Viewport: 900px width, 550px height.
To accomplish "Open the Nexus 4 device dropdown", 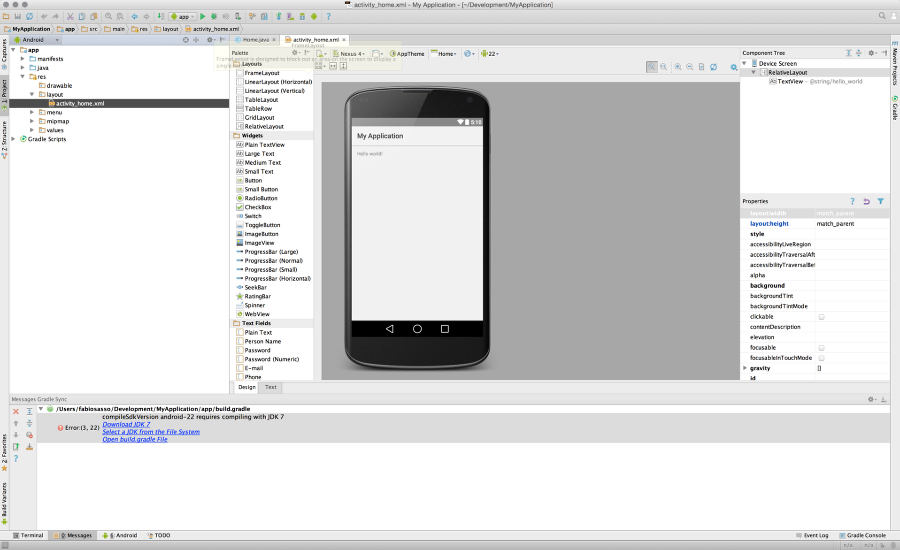I will [x=350, y=54].
